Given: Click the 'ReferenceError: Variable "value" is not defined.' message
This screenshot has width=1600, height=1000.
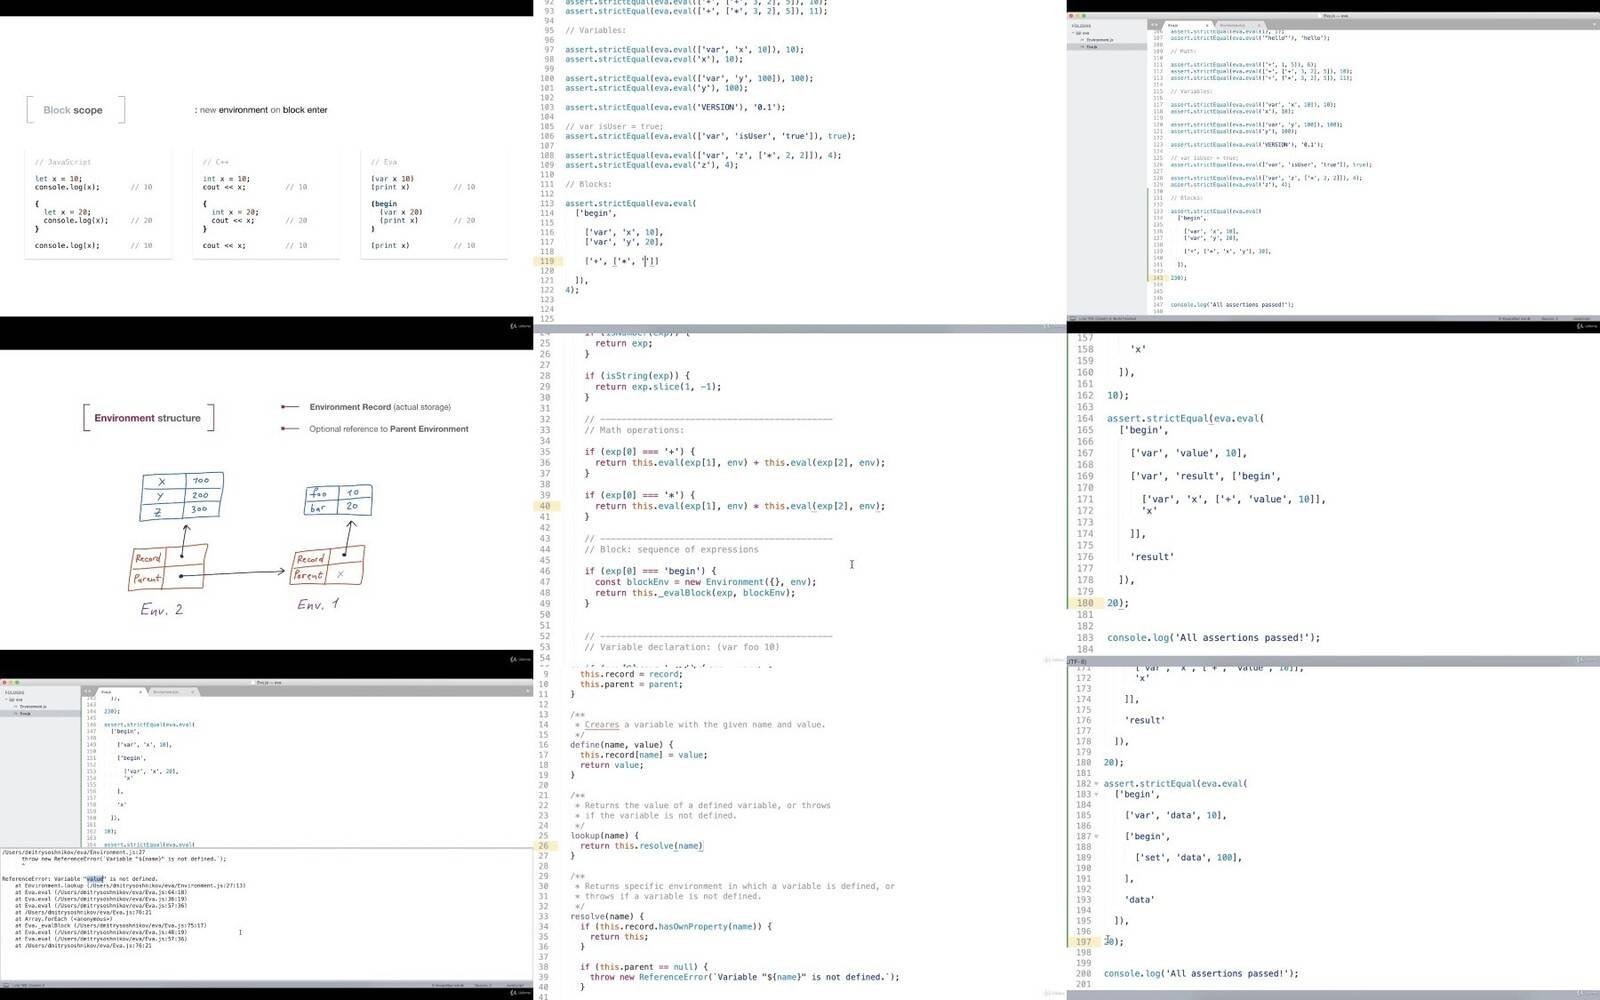Looking at the screenshot, I should coord(80,879).
